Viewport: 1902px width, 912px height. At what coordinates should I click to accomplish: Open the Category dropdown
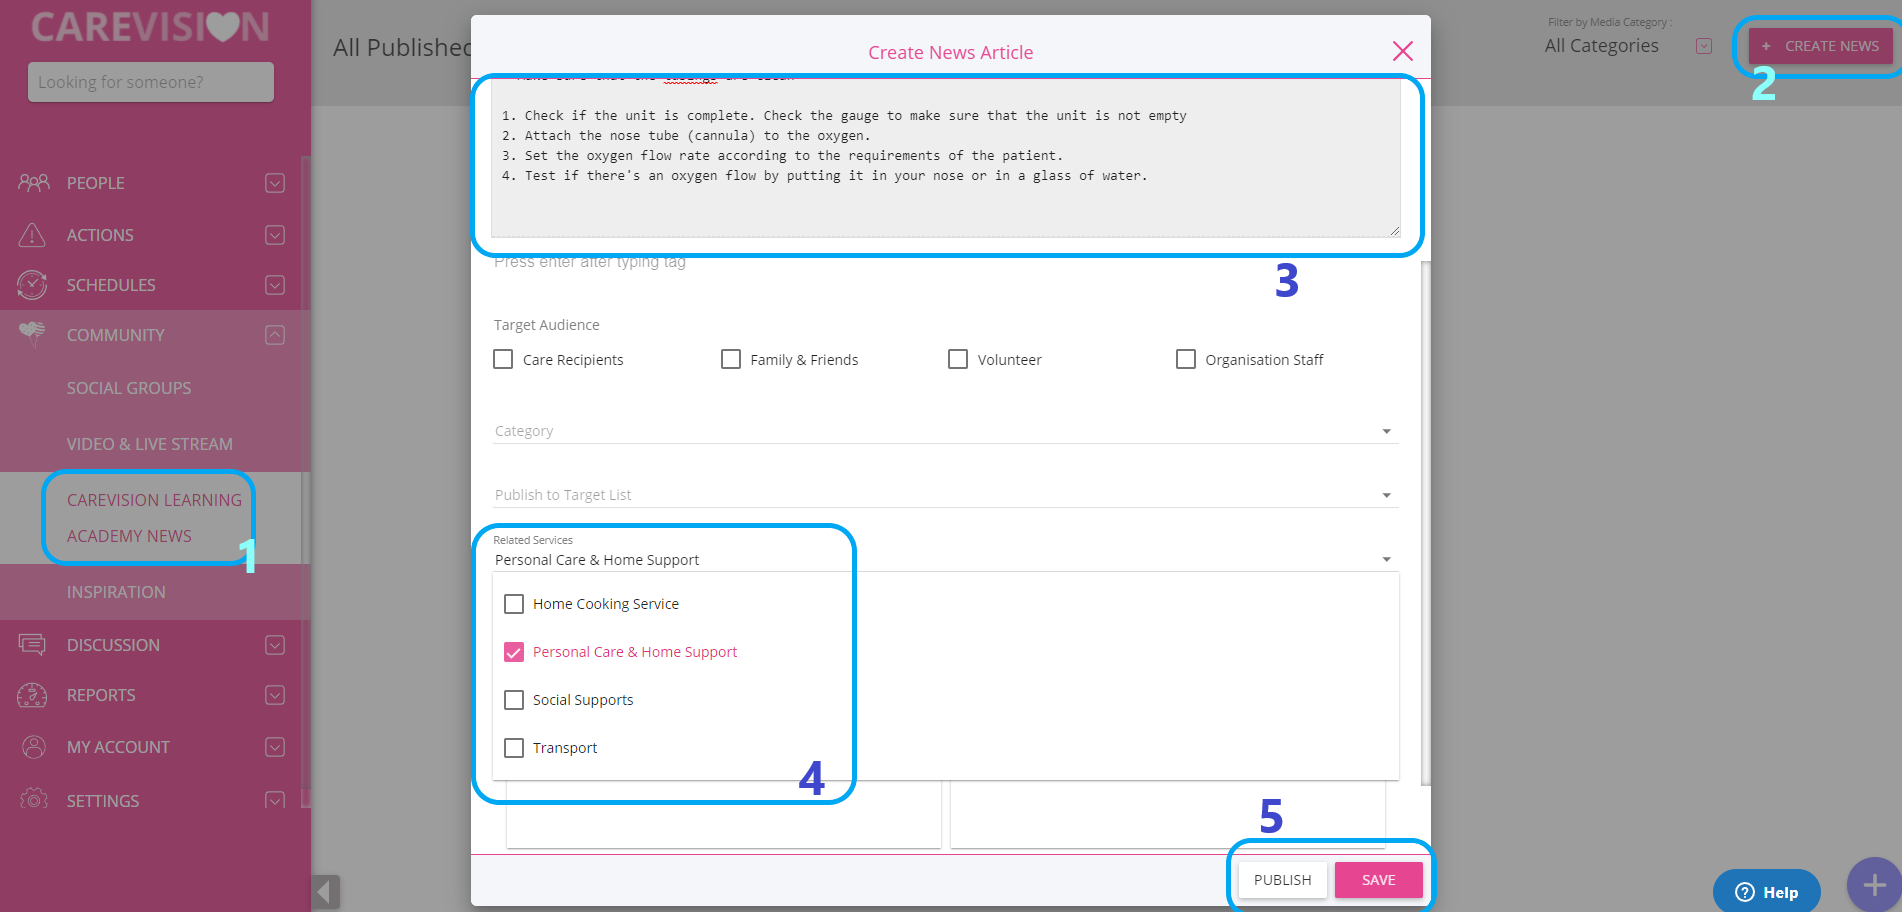click(x=945, y=431)
